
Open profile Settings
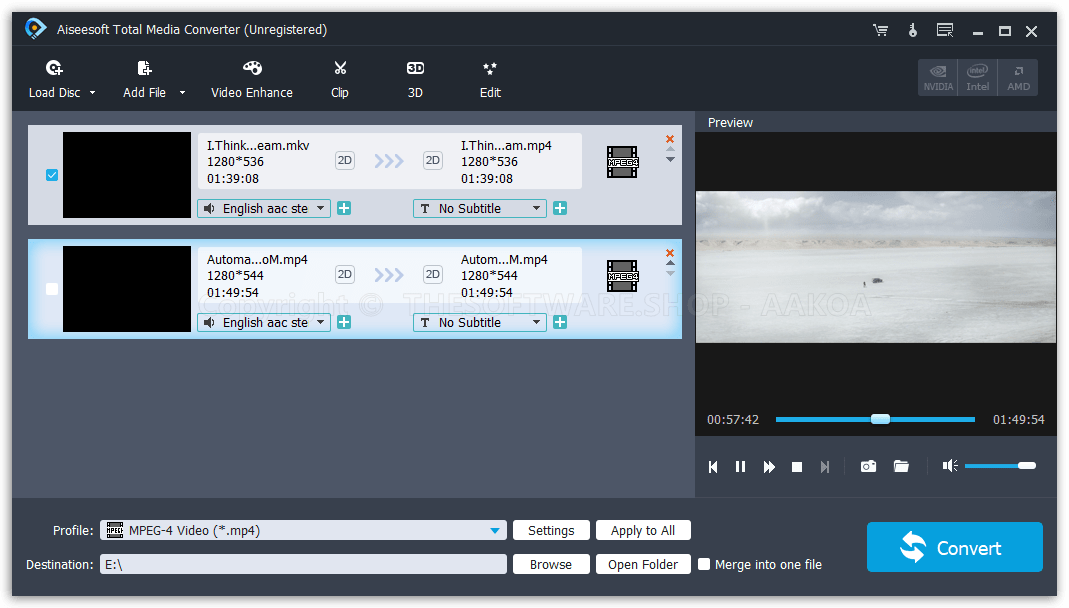[x=551, y=530]
